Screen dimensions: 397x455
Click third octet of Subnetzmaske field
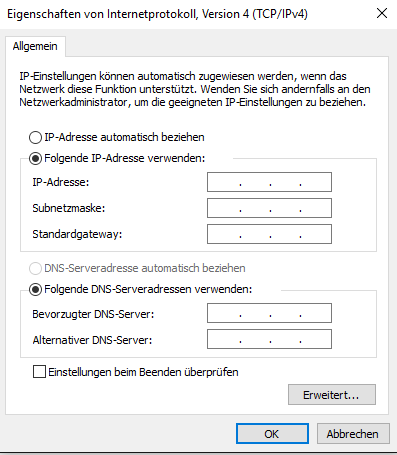click(x=285, y=208)
